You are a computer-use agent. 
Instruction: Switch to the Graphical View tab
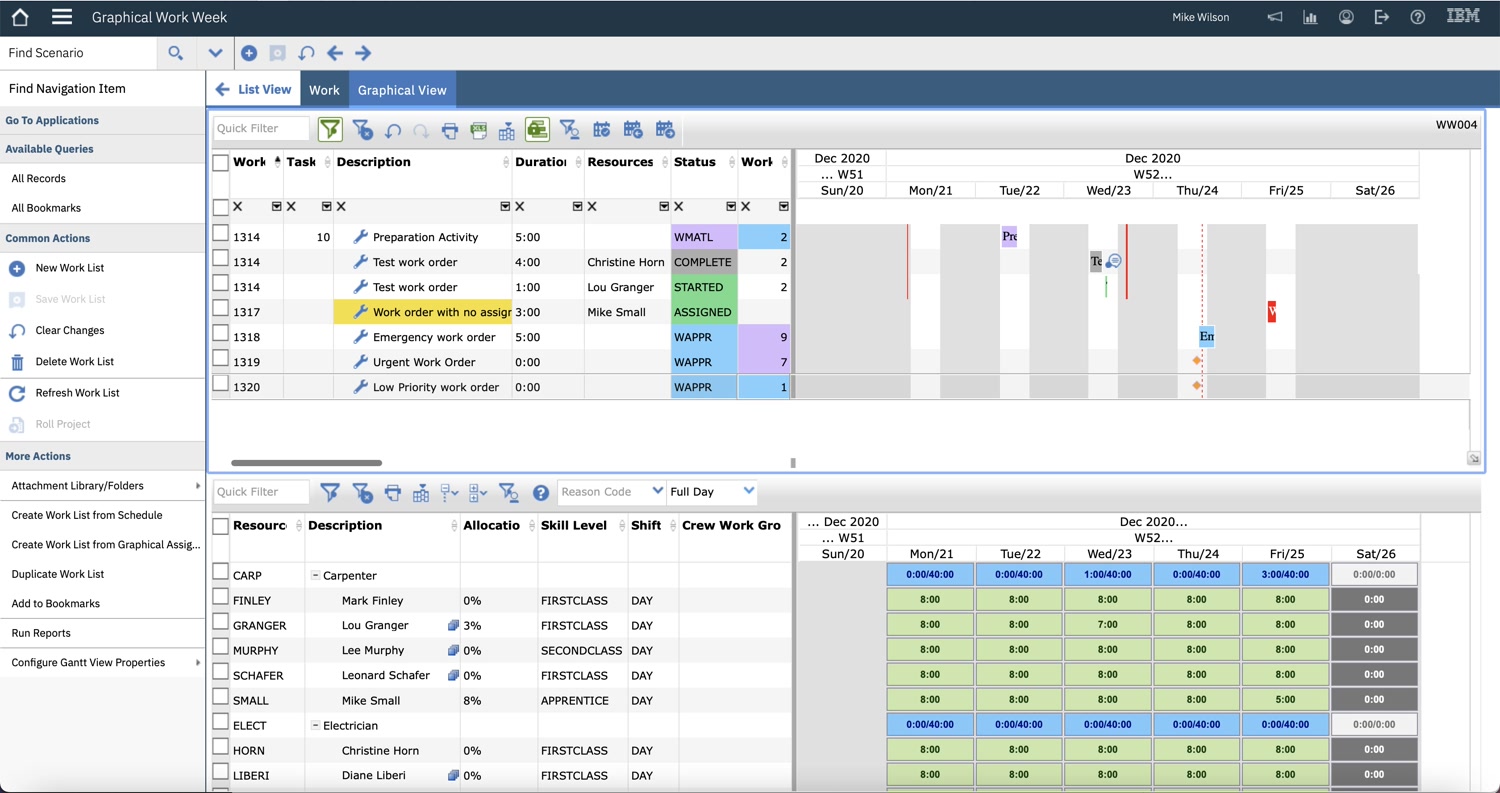pos(402,90)
